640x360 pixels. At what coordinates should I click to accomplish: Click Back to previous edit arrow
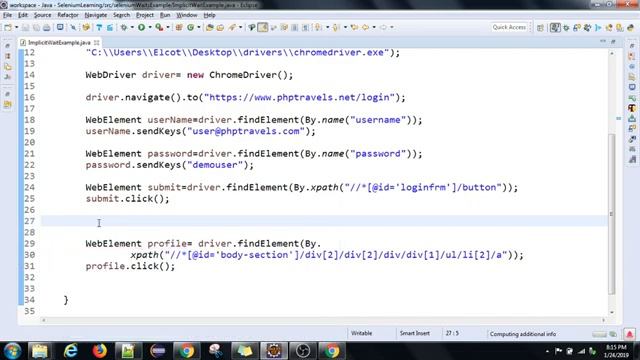[x=354, y=27]
